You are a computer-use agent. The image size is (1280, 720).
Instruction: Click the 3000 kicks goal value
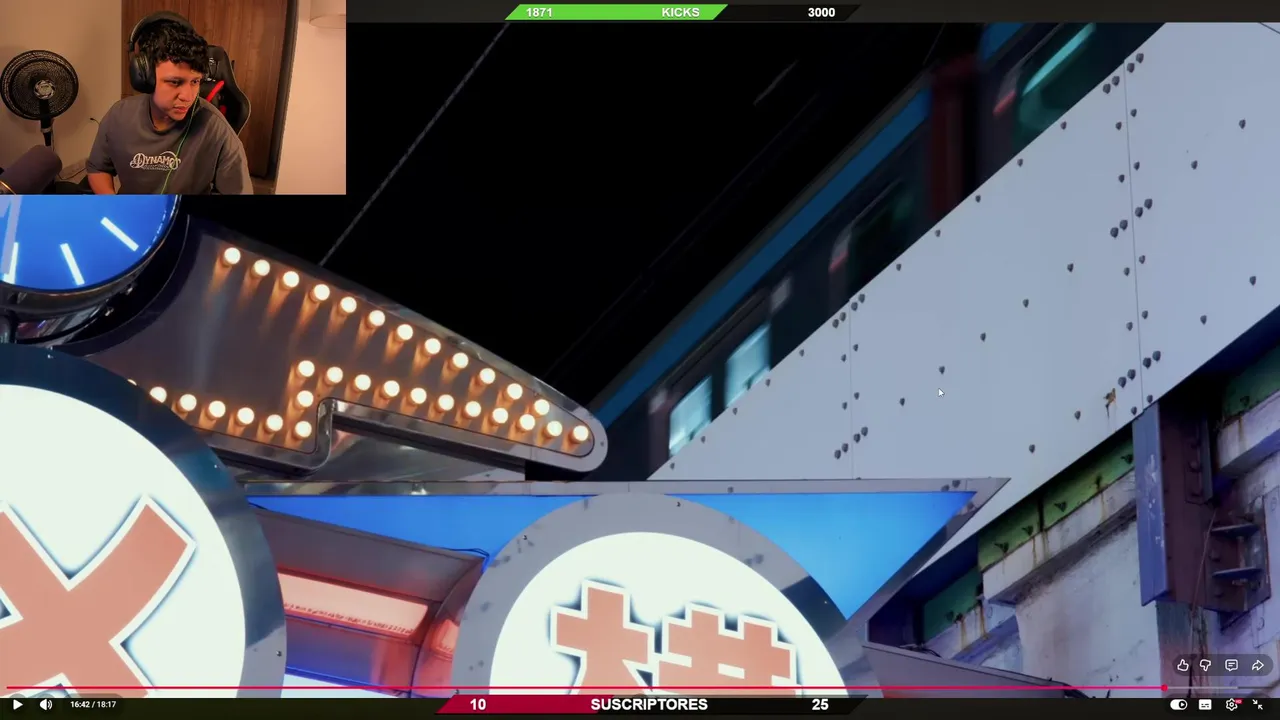821,12
